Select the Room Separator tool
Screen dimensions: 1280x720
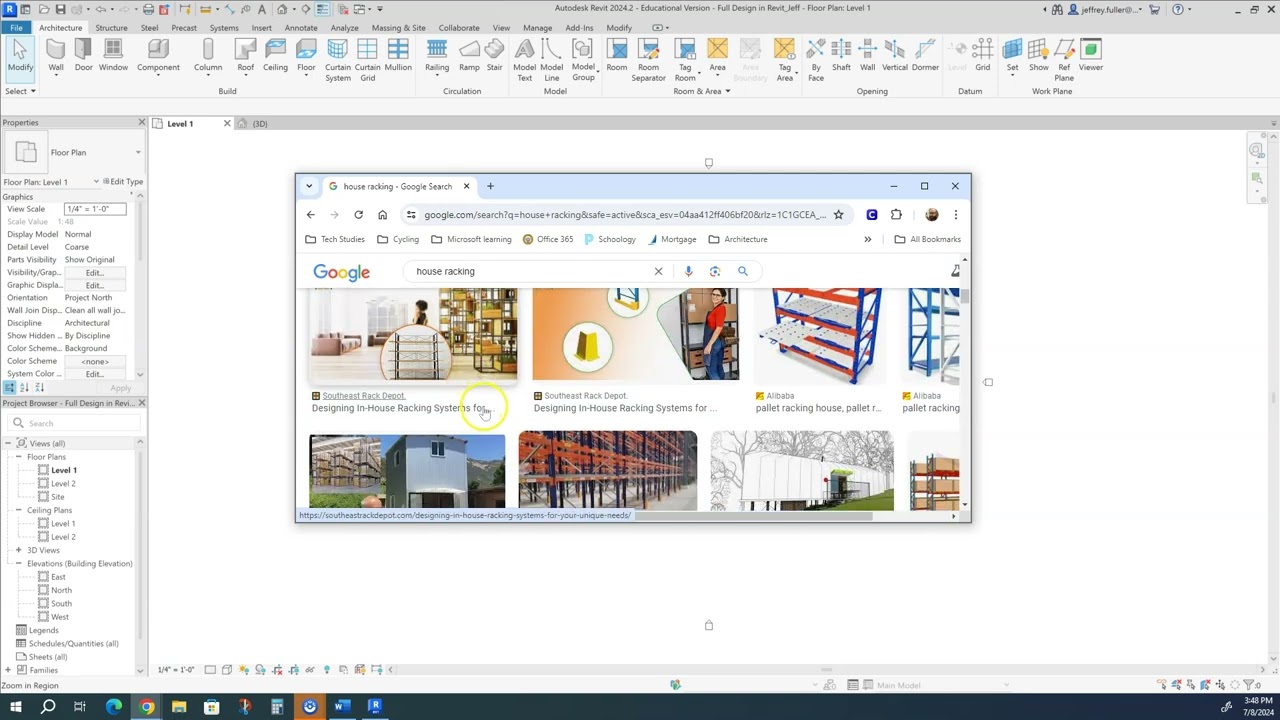coord(648,60)
